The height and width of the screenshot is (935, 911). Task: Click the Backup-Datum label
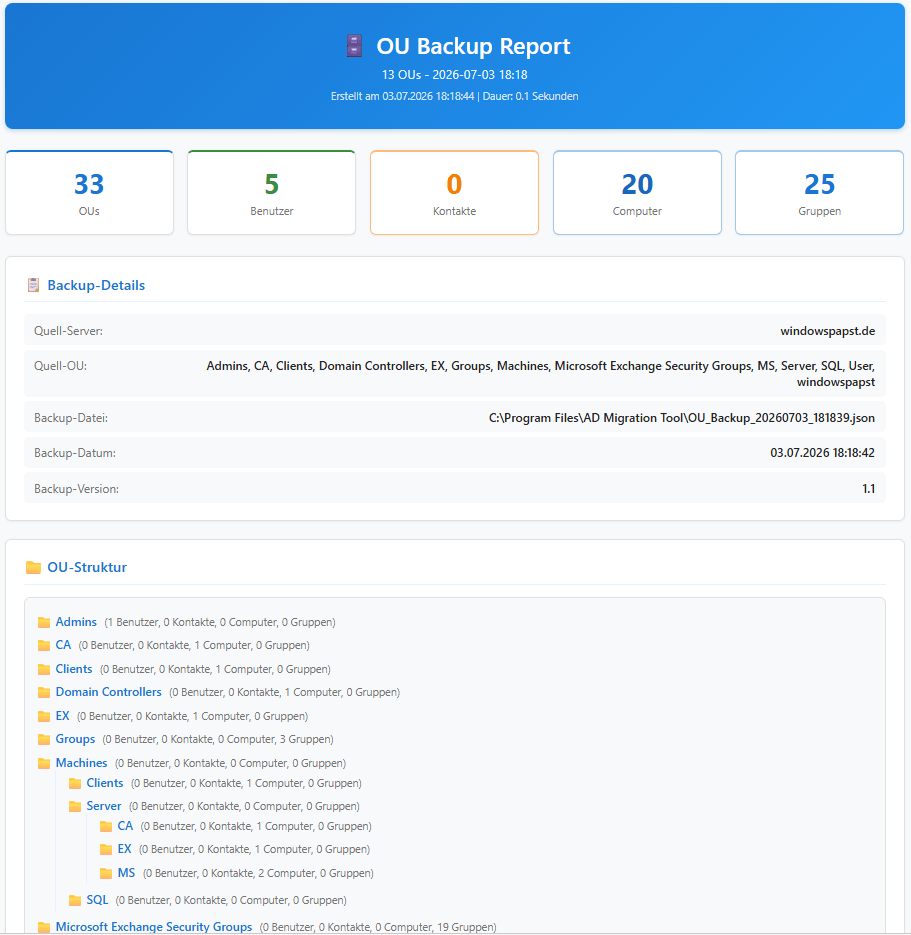[x=75, y=453]
